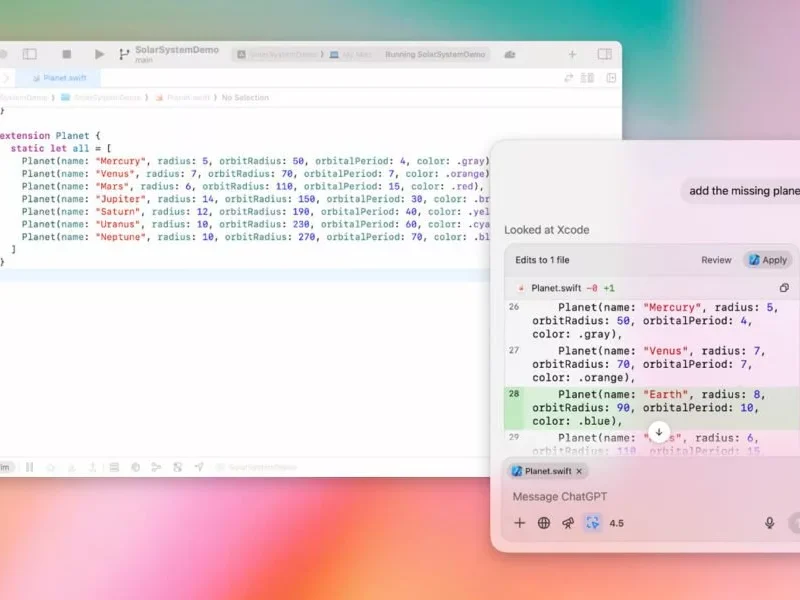Stop the running SolarSystemDemo app
Viewport: 800px width, 600px height.
(67, 54)
